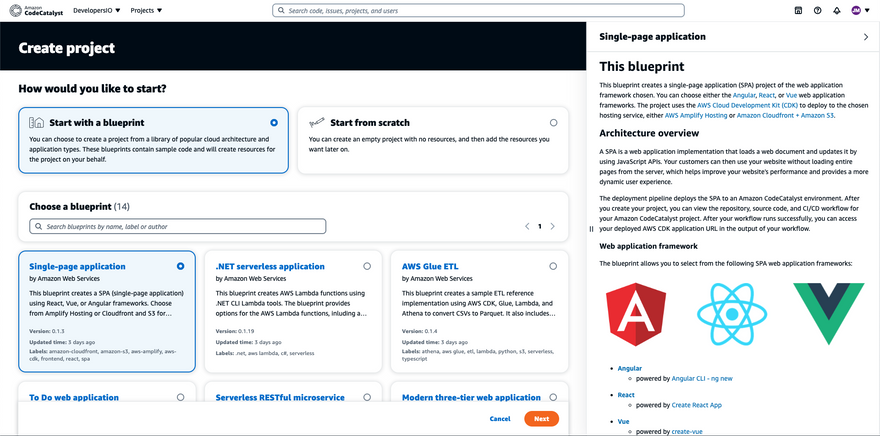Image resolution: width=880 pixels, height=436 pixels.
Task: Click the Architecture overview heading
Action: (649, 133)
